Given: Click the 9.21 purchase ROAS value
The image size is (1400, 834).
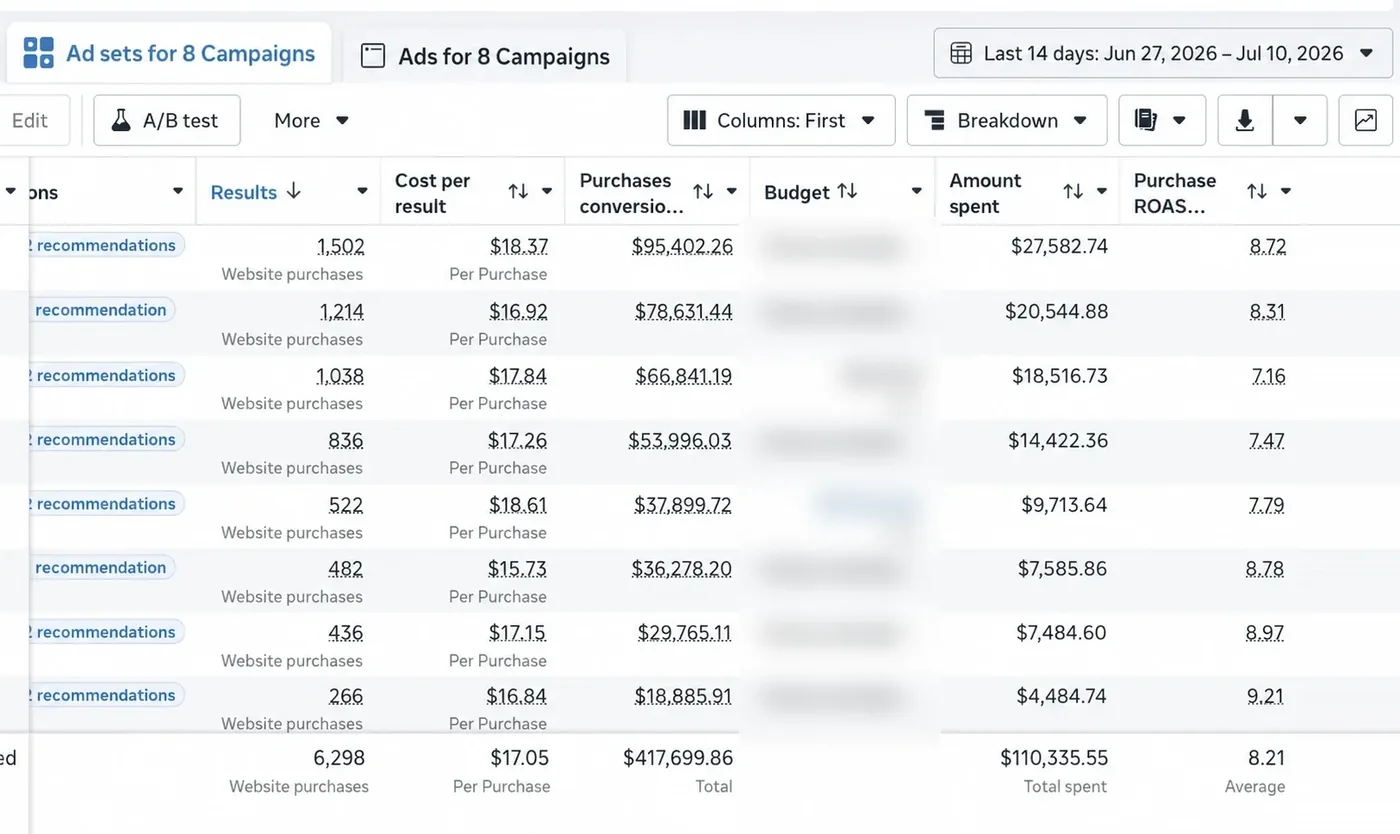Looking at the screenshot, I should pyautogui.click(x=1266, y=696).
